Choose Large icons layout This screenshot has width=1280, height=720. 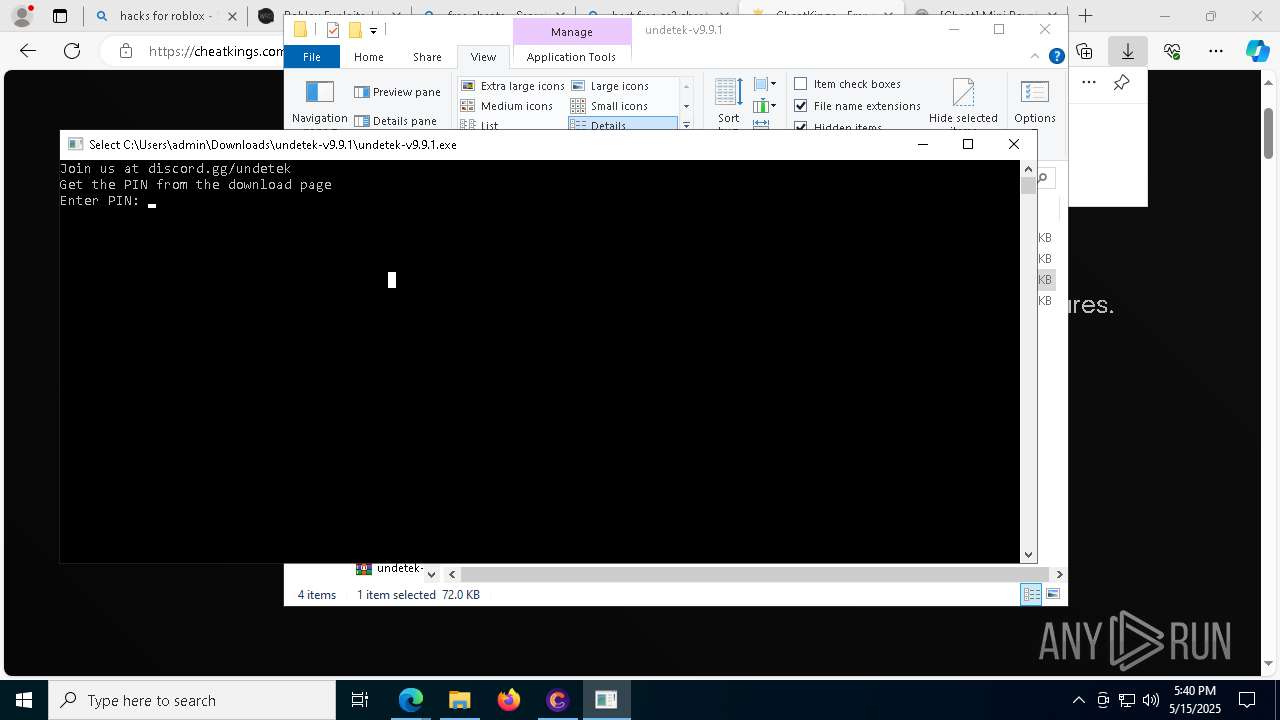click(609, 86)
